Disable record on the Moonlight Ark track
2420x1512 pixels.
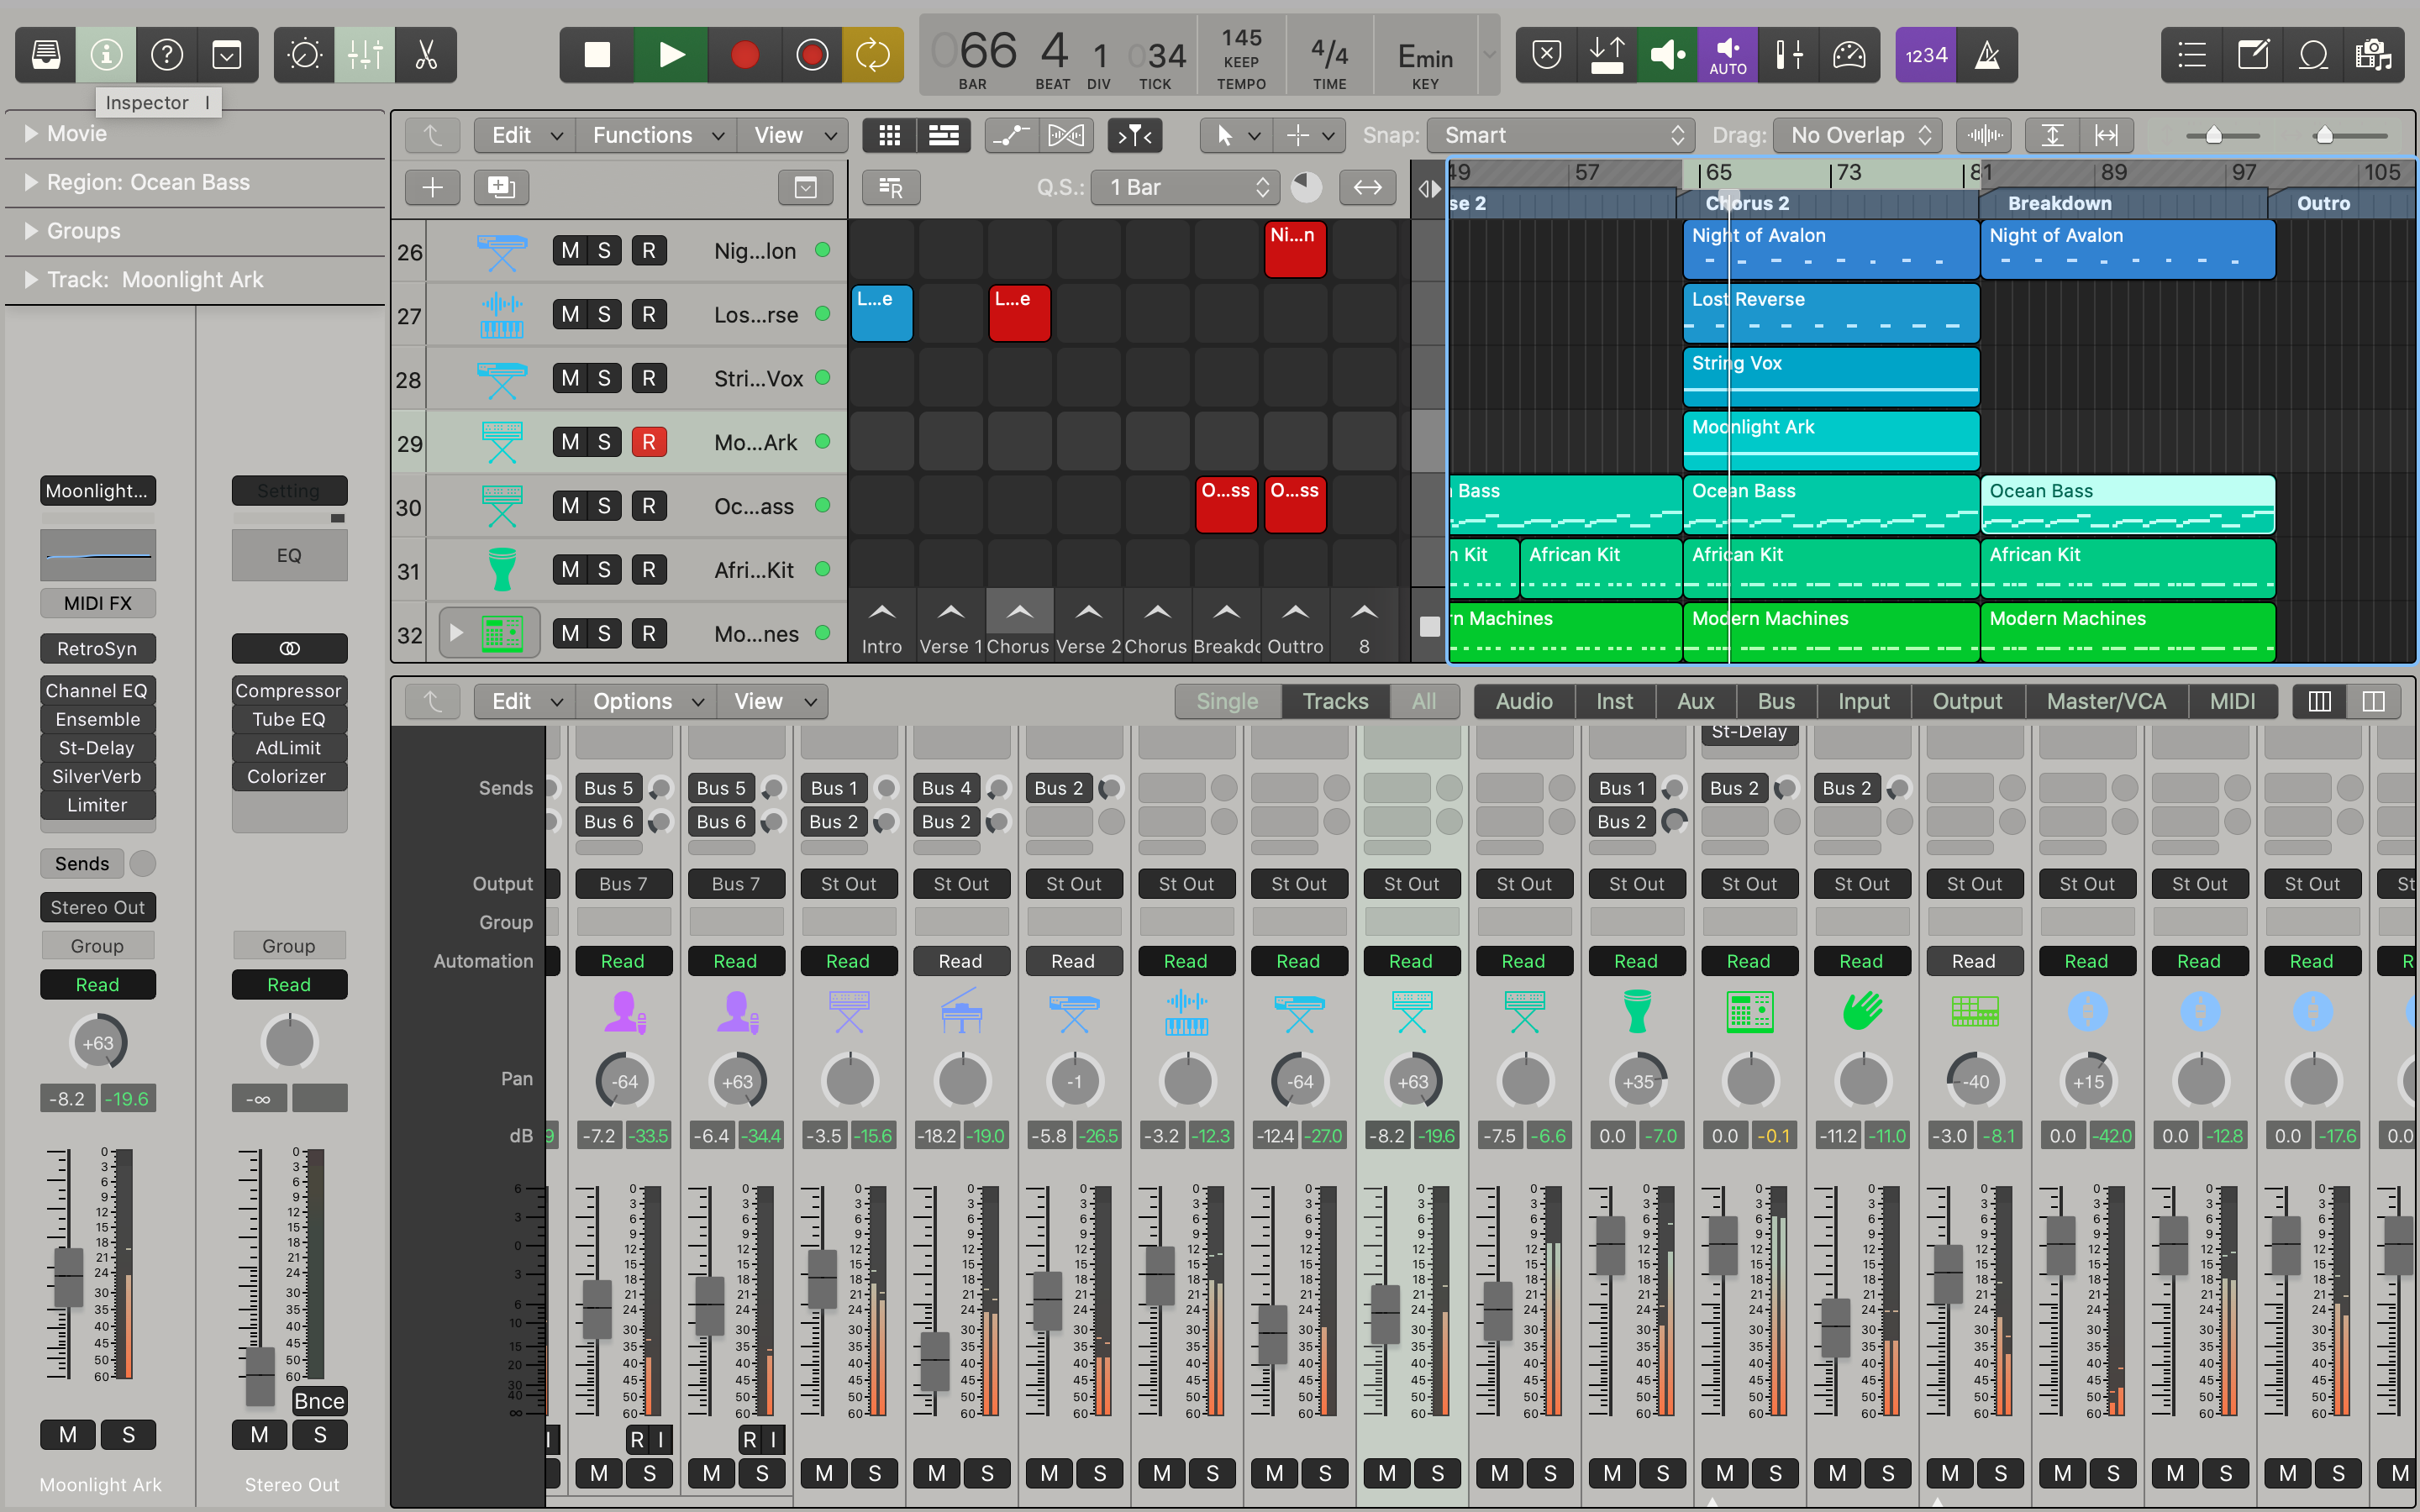(648, 442)
